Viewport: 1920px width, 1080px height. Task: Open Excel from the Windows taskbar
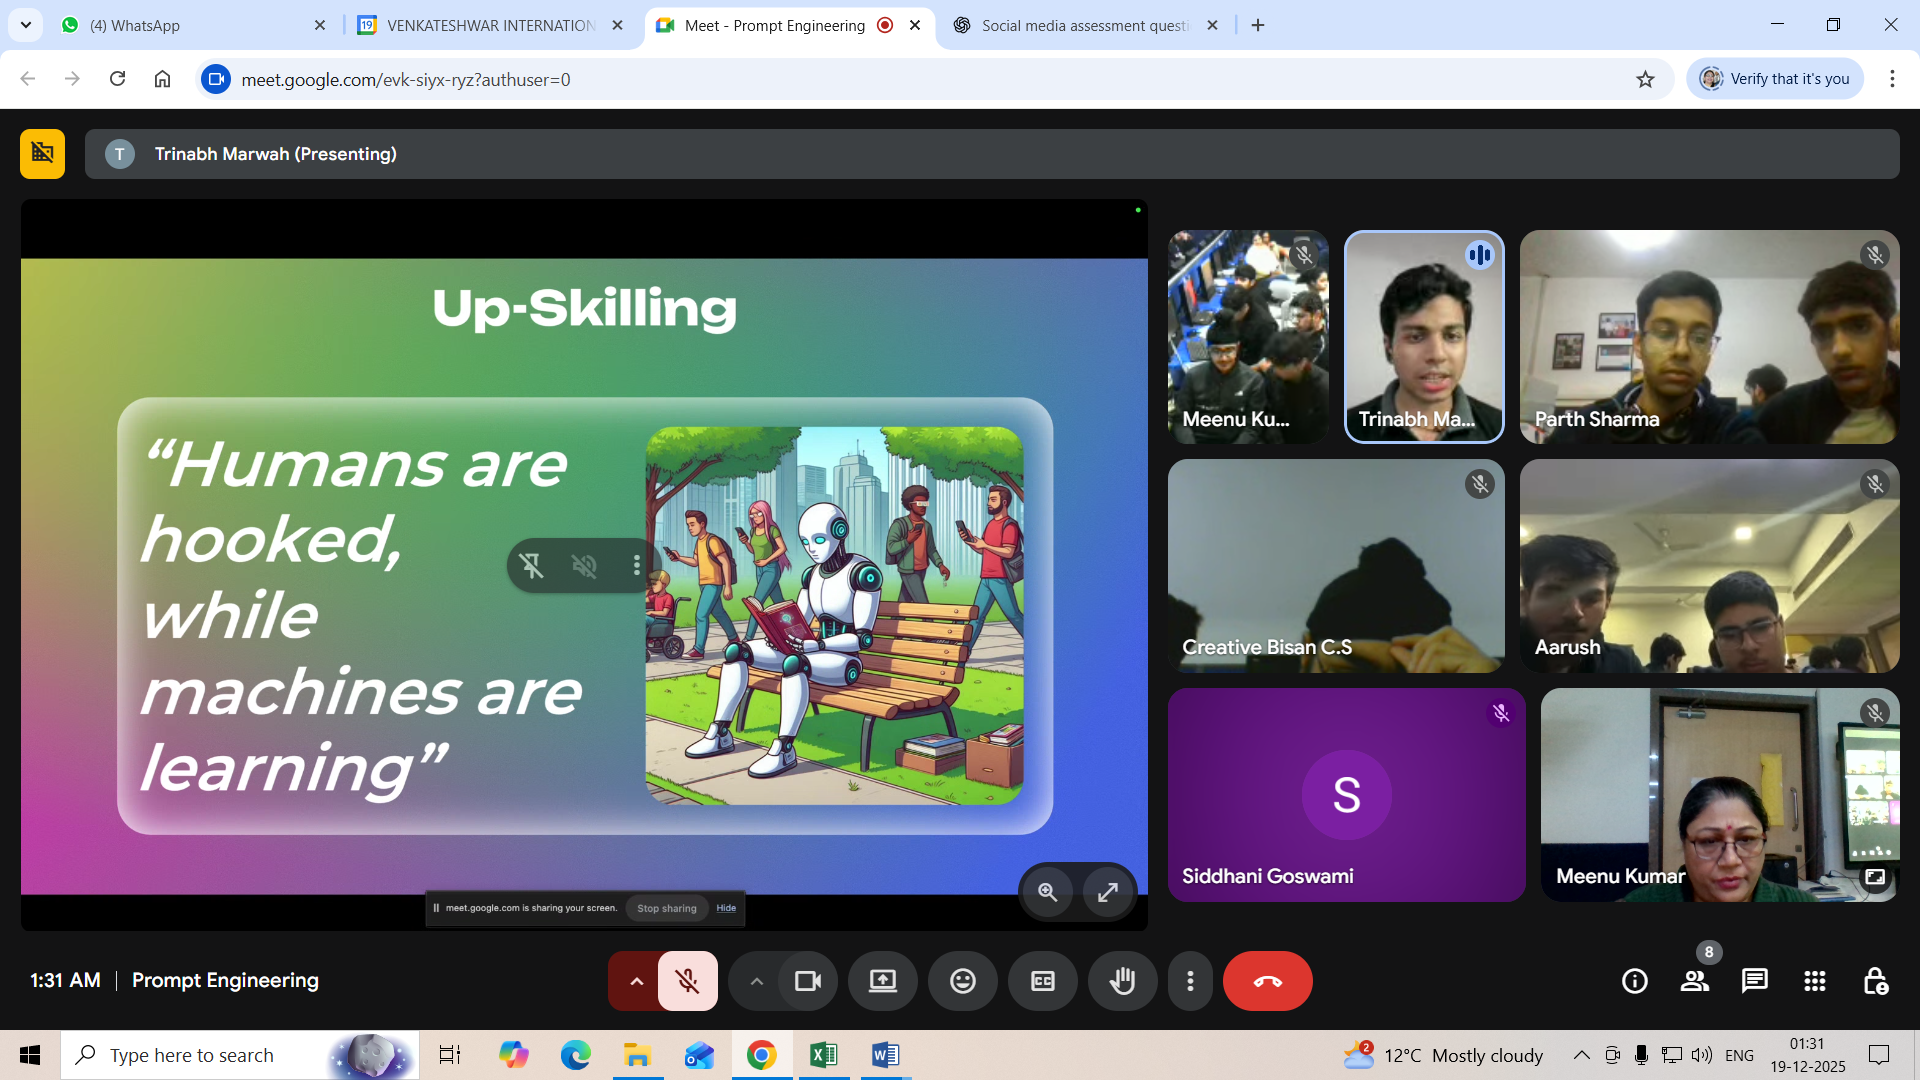823,1055
